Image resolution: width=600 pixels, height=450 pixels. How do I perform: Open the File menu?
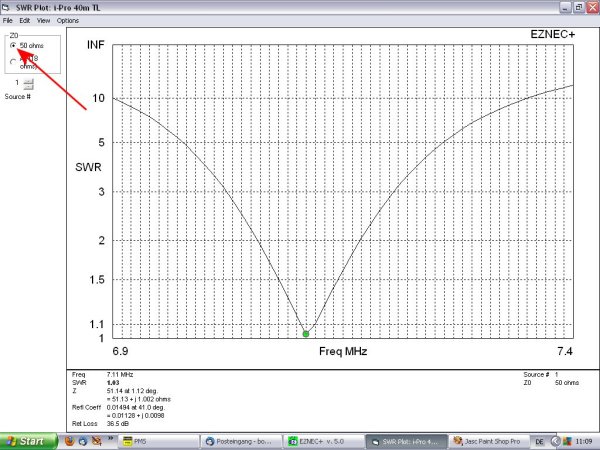point(7,21)
